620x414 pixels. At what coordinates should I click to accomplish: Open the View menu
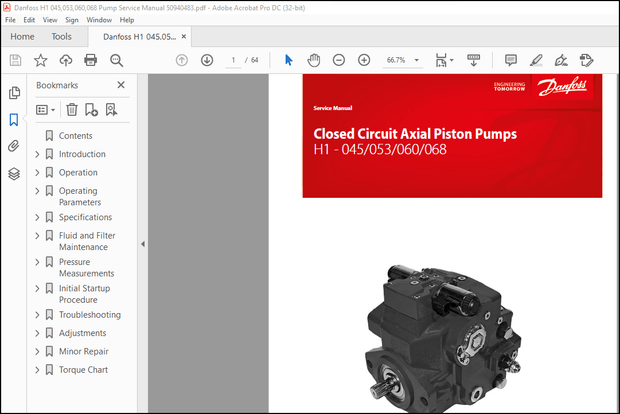(50, 20)
